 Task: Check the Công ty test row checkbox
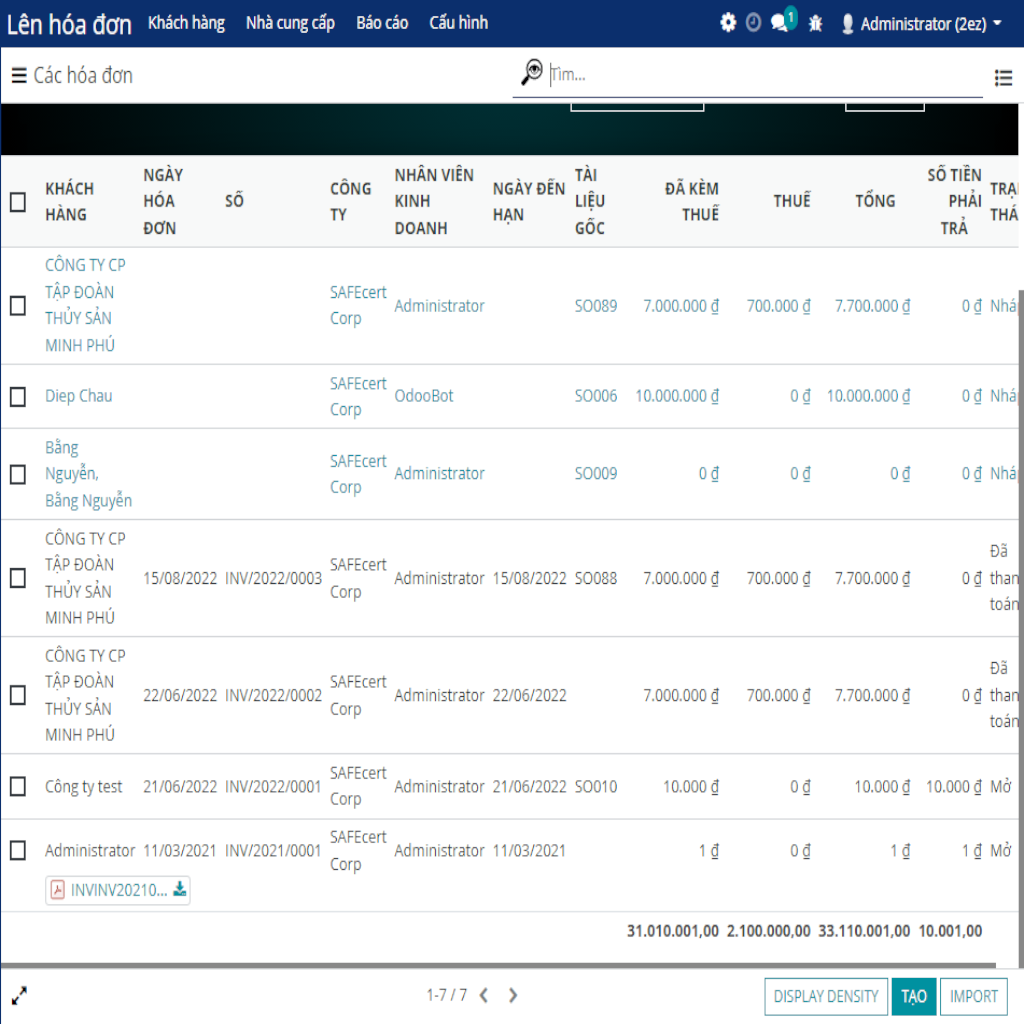tap(18, 787)
